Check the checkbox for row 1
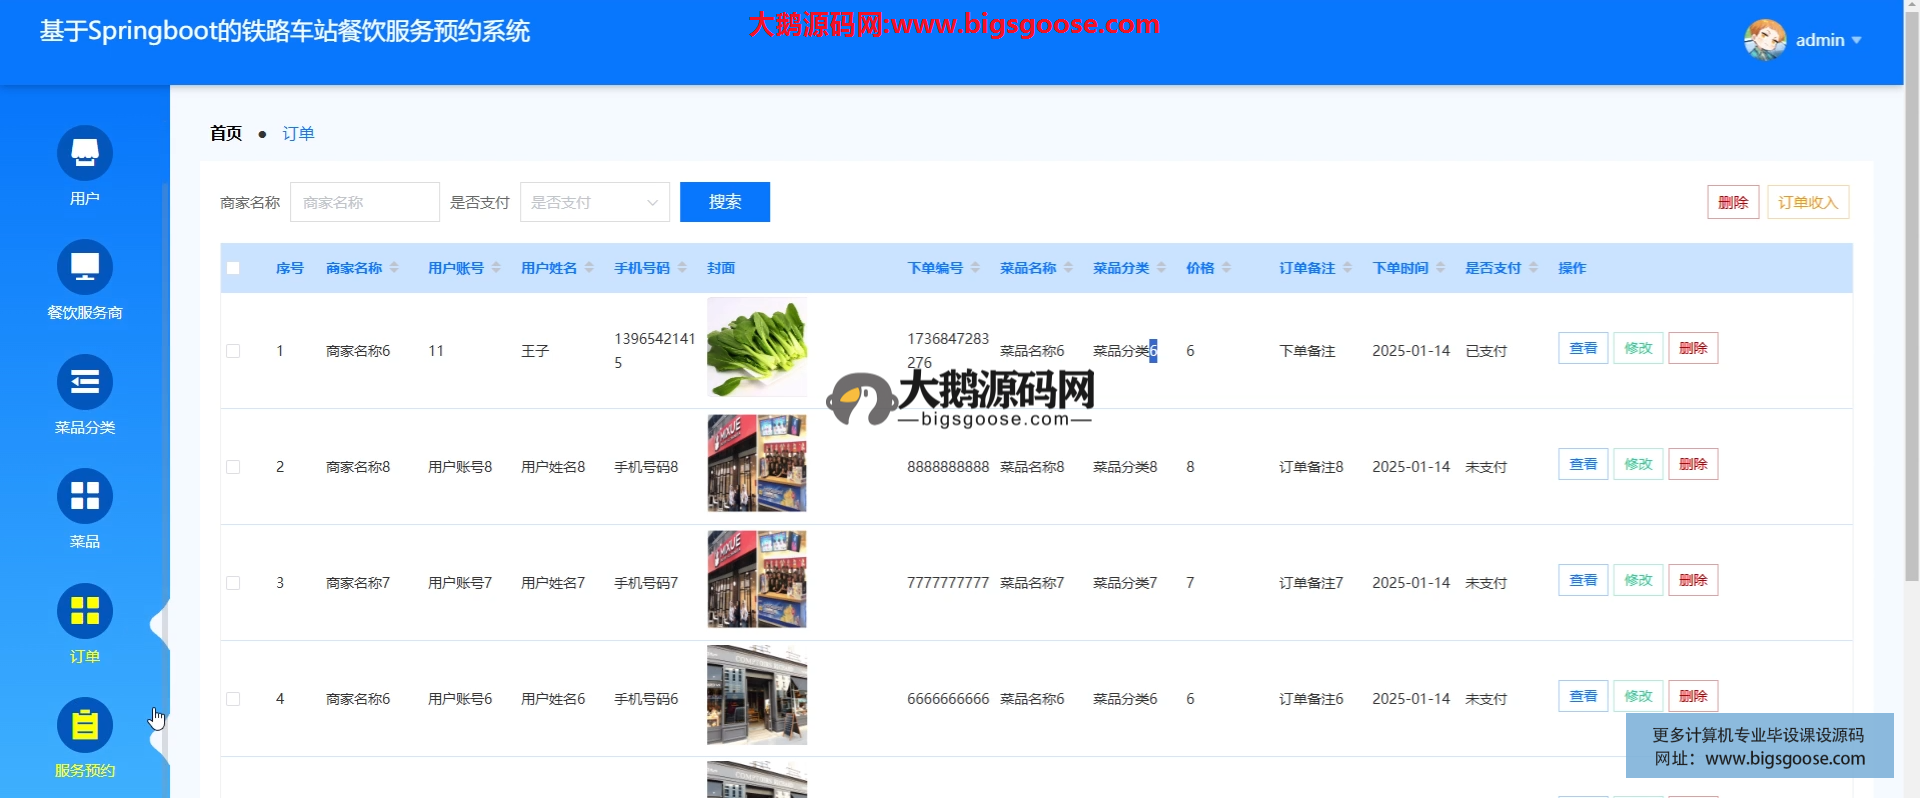 point(233,351)
